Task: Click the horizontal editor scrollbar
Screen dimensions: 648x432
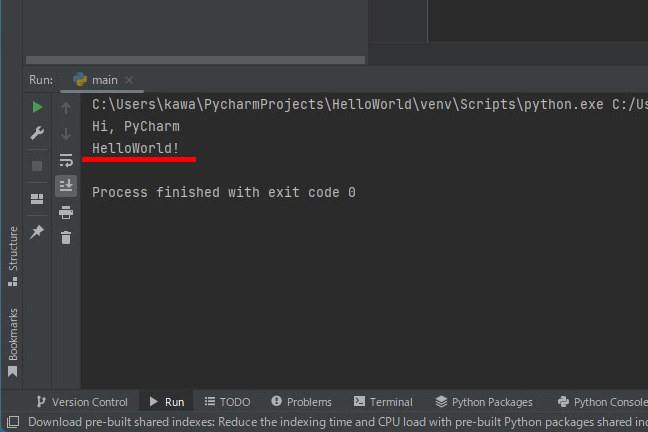Action: click(x=195, y=60)
